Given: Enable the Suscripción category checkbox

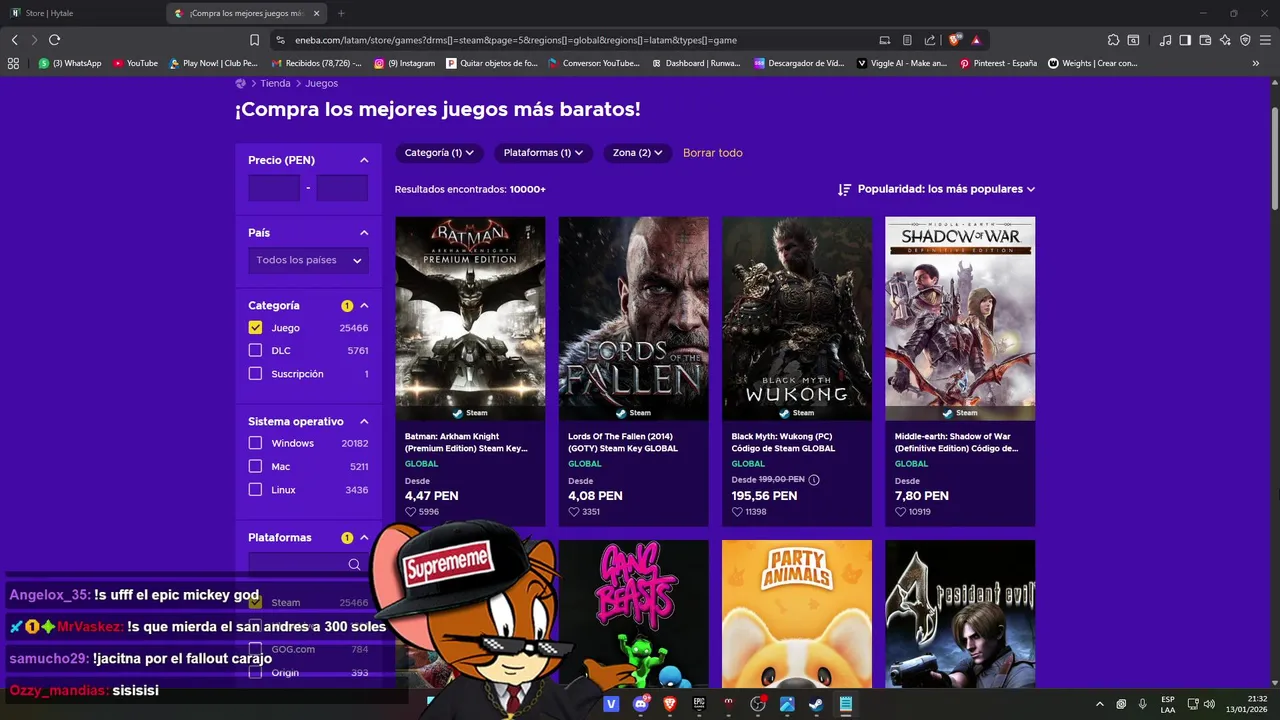Looking at the screenshot, I should pyautogui.click(x=255, y=373).
